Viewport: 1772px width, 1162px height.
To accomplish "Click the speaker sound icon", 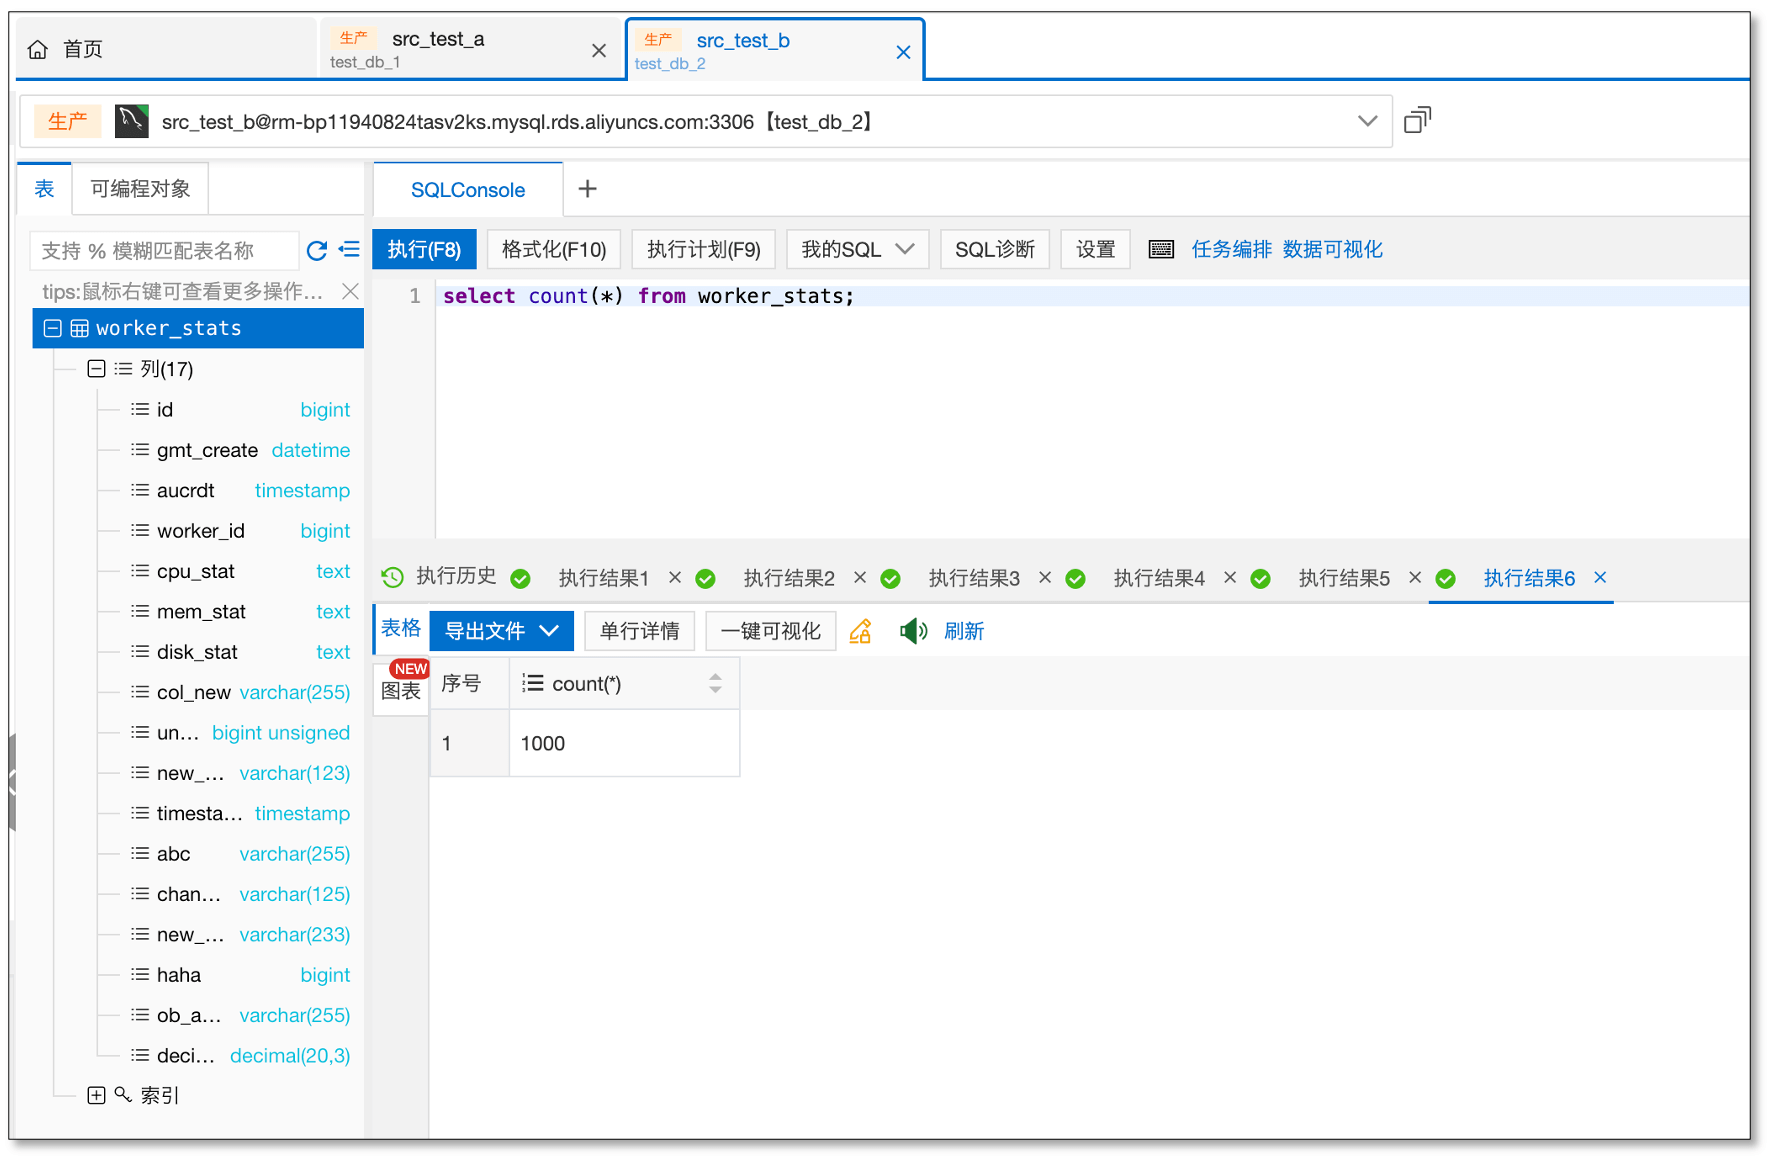I will point(913,631).
